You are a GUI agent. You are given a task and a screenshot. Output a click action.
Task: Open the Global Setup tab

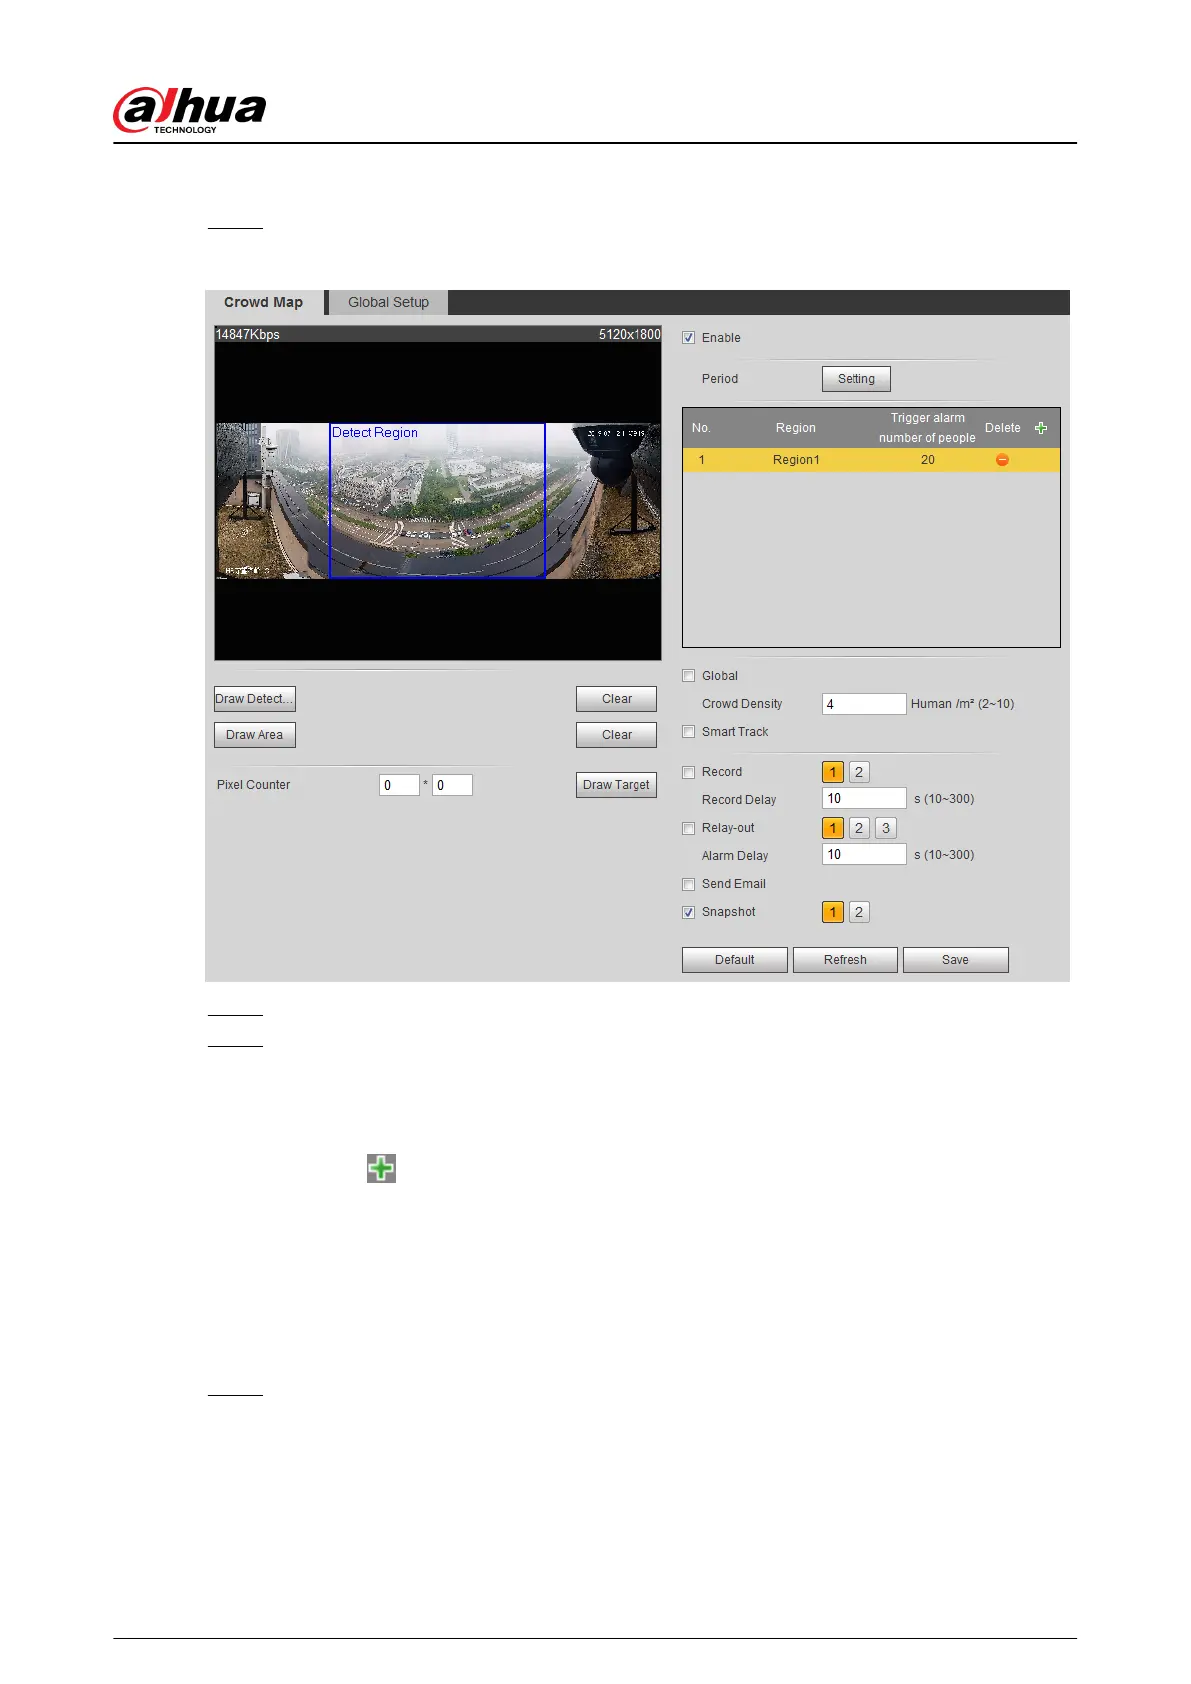[388, 302]
